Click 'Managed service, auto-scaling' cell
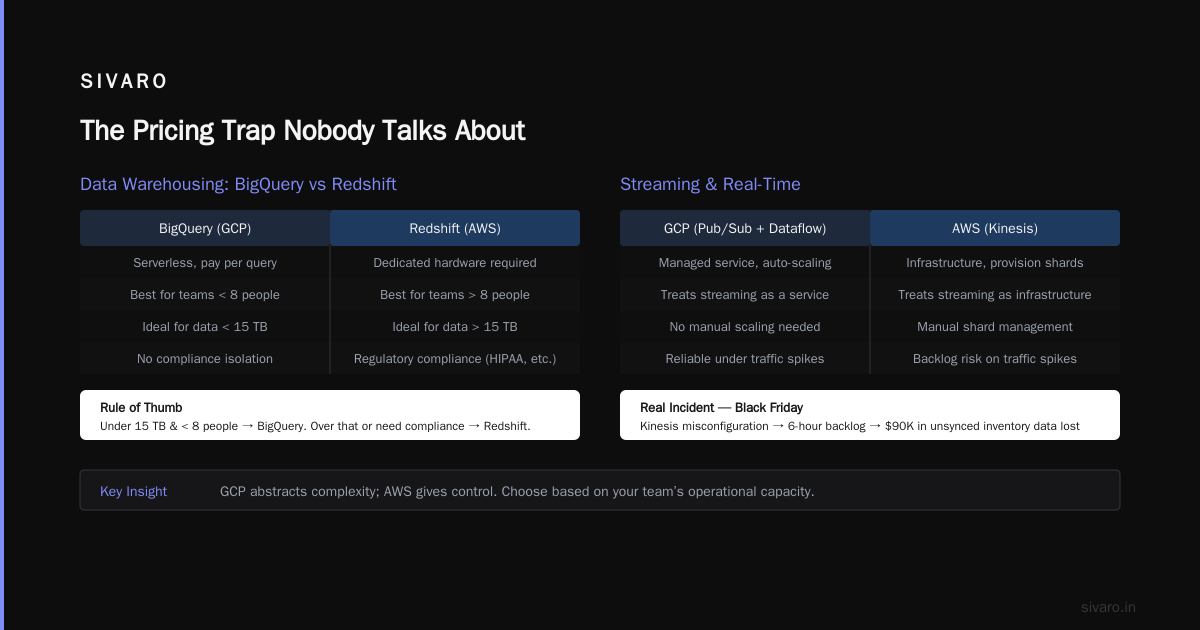1200x630 pixels. [x=745, y=263]
